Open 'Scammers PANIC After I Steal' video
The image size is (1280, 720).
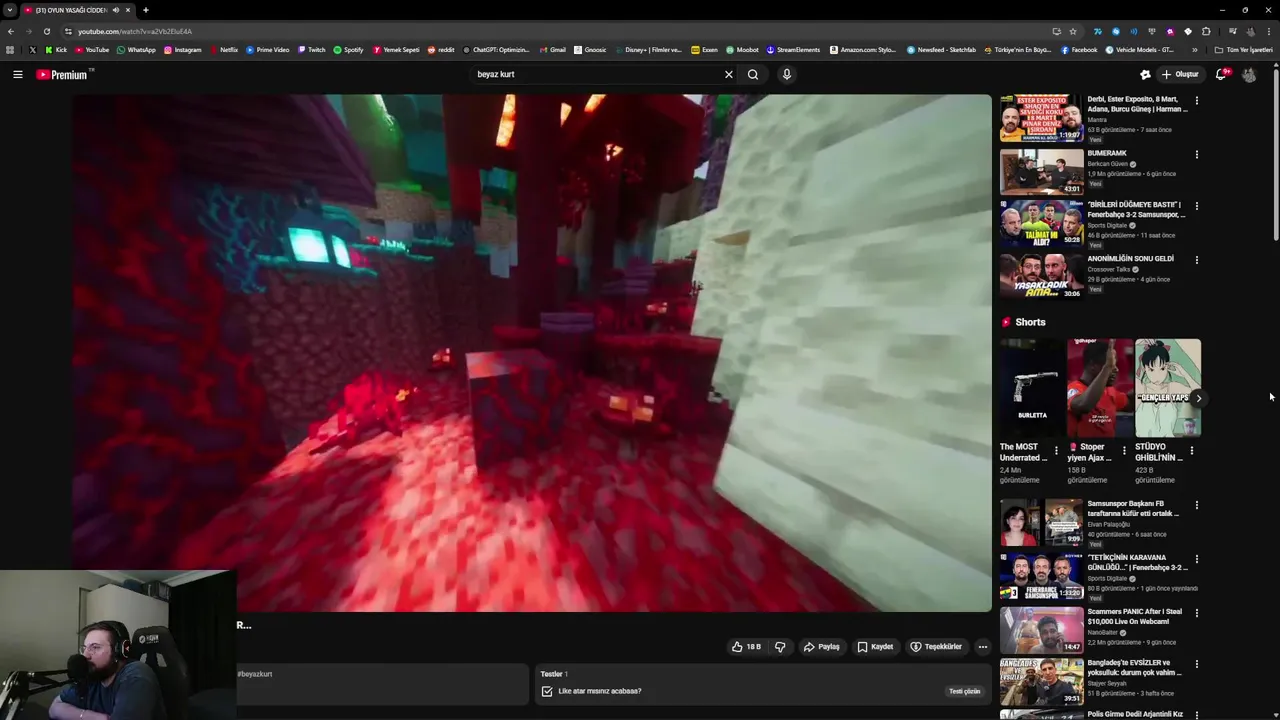pos(1041,630)
